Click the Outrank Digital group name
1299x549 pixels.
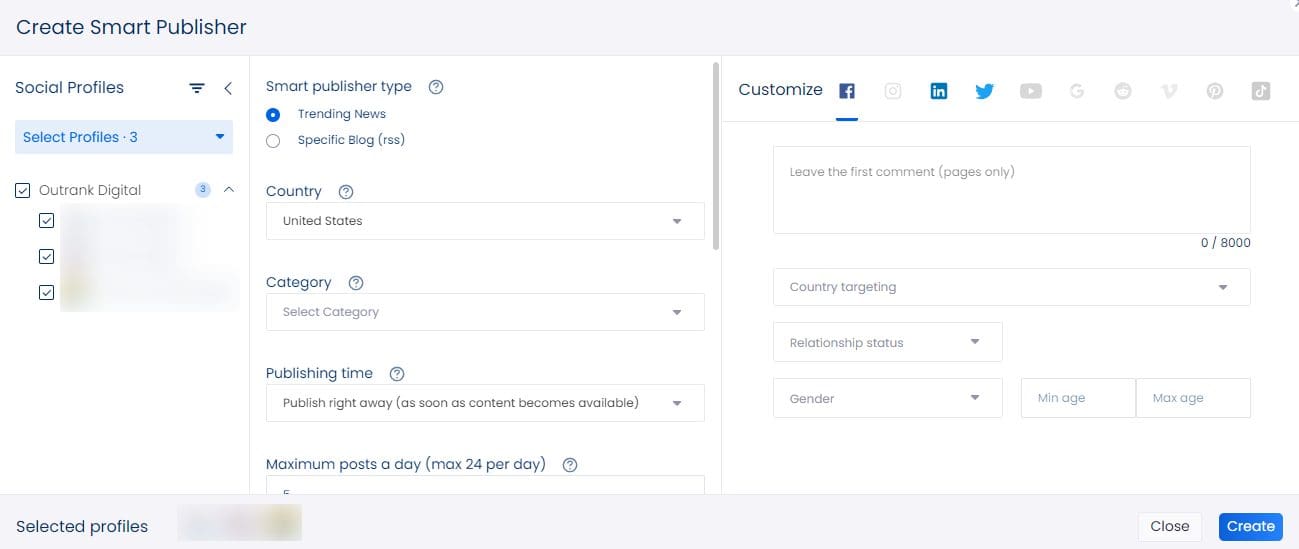90,190
